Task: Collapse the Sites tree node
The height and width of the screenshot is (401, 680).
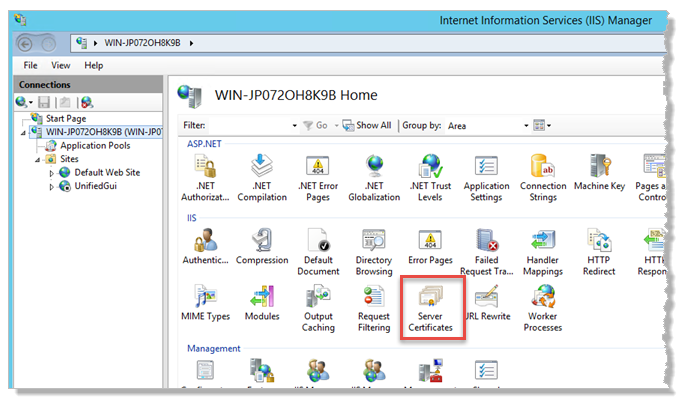Action: (38, 160)
